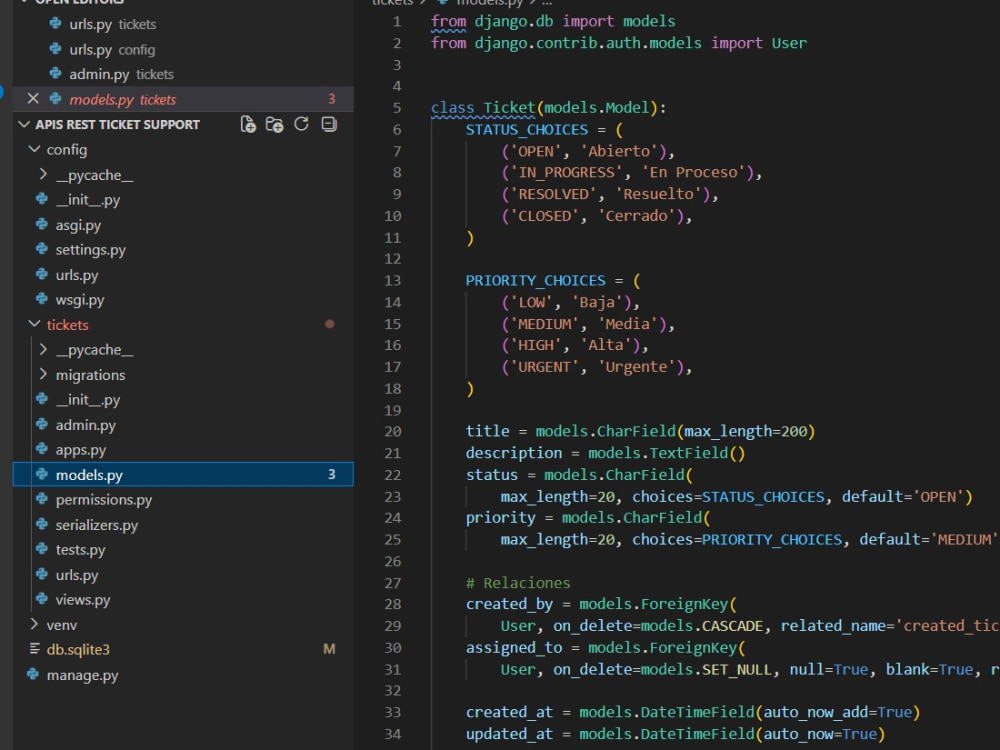Click line number 22 in the gutter
The height and width of the screenshot is (750, 1000).
click(393, 475)
